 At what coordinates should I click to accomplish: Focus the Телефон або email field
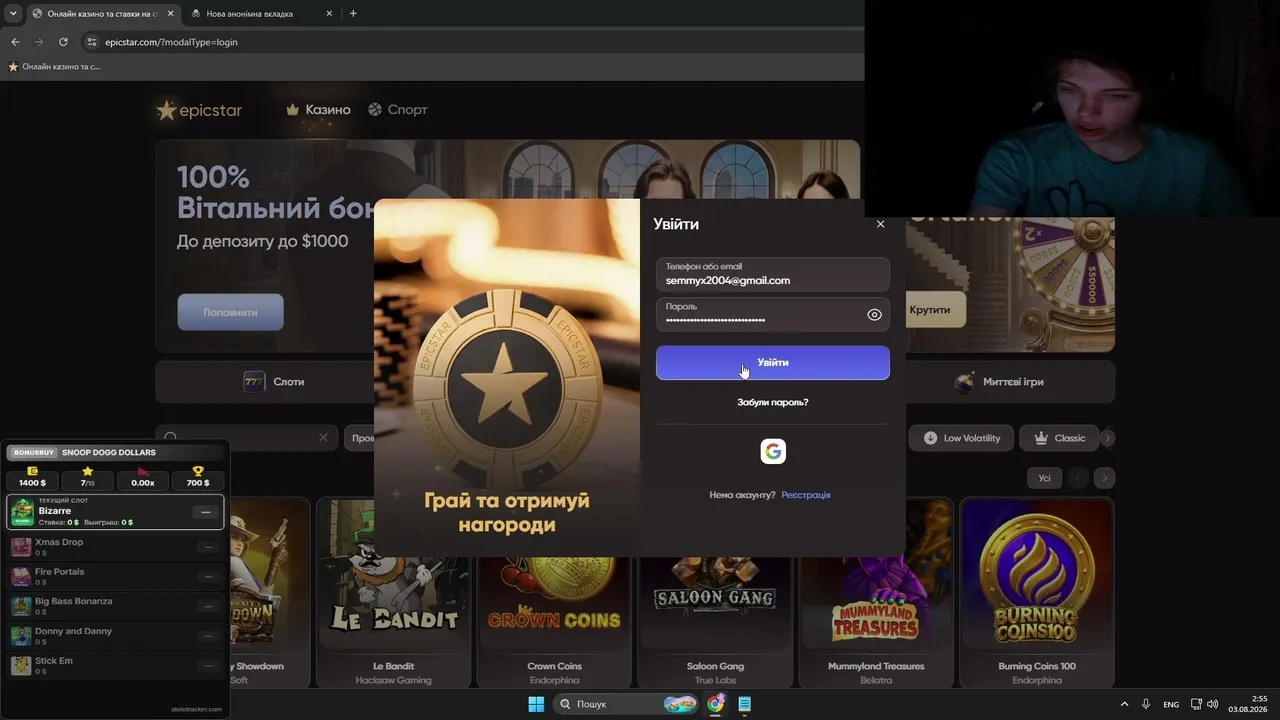[x=773, y=275]
